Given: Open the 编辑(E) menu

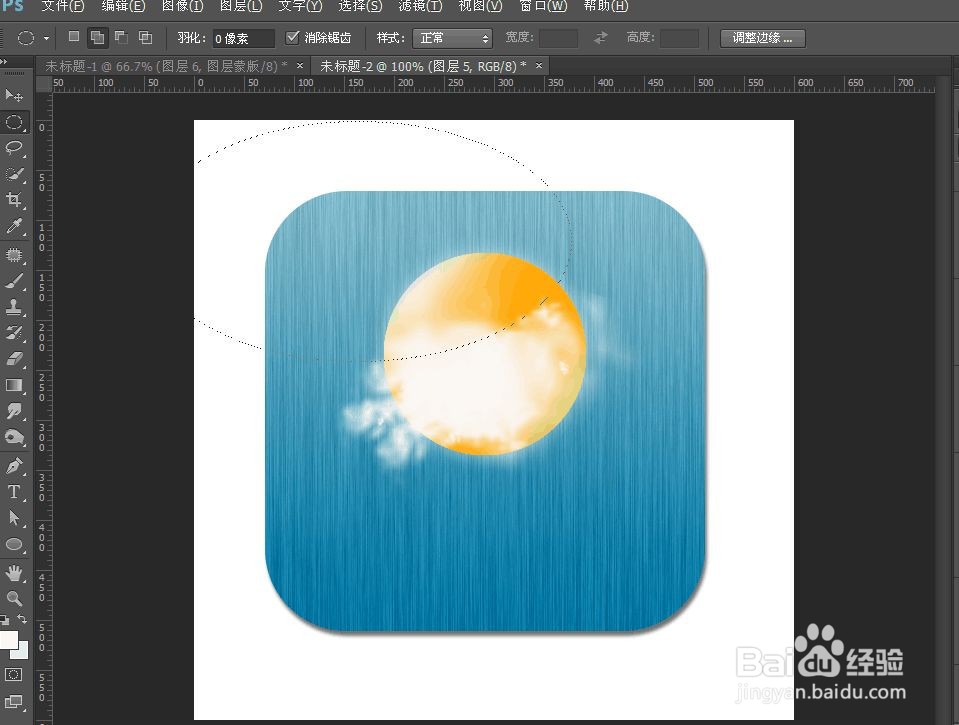Looking at the screenshot, I should [x=123, y=6].
